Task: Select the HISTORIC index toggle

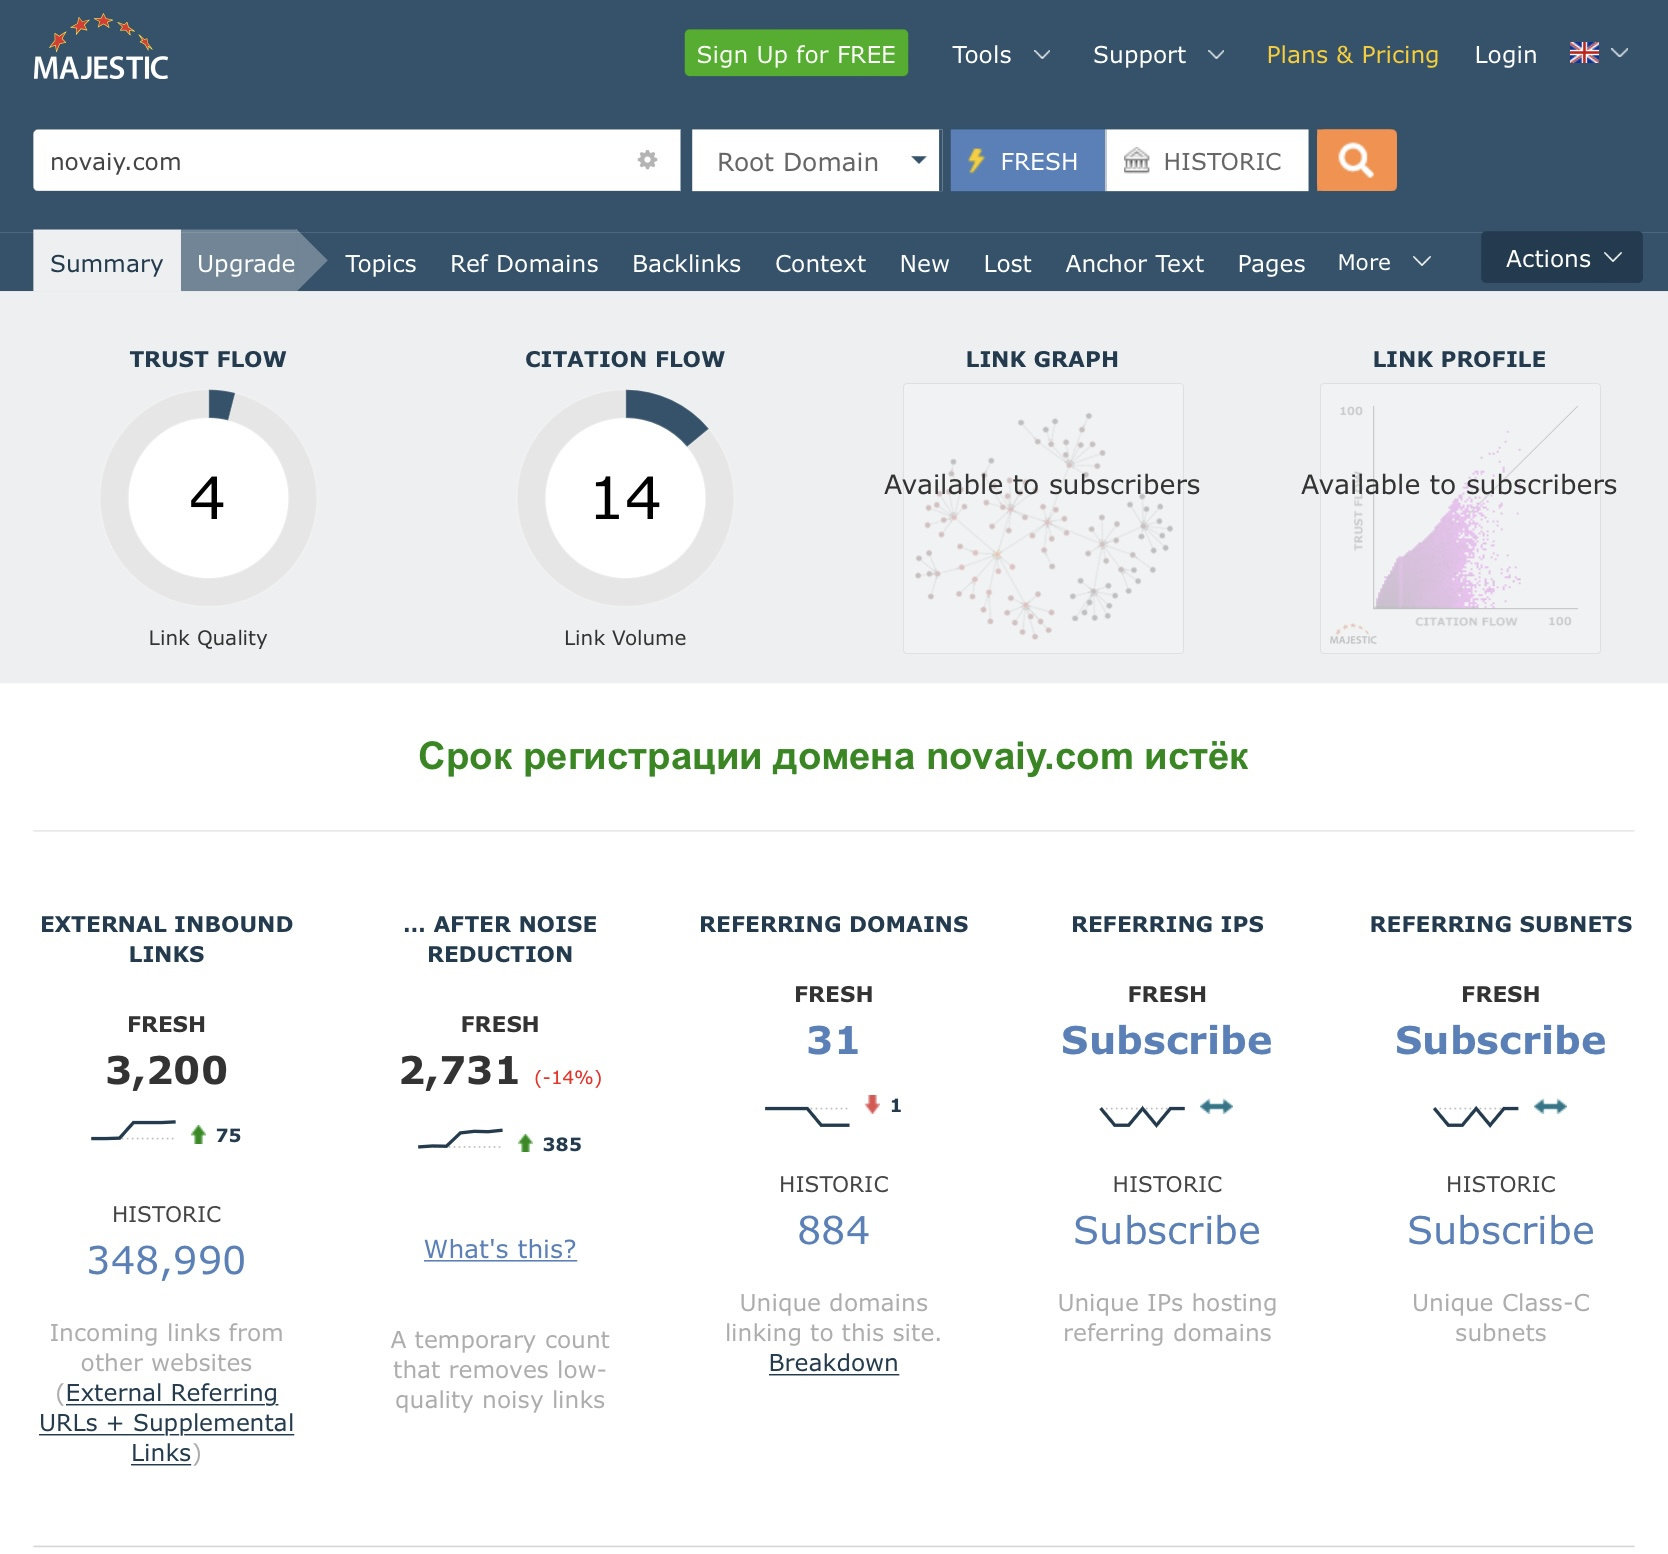Action: pos(1206,160)
